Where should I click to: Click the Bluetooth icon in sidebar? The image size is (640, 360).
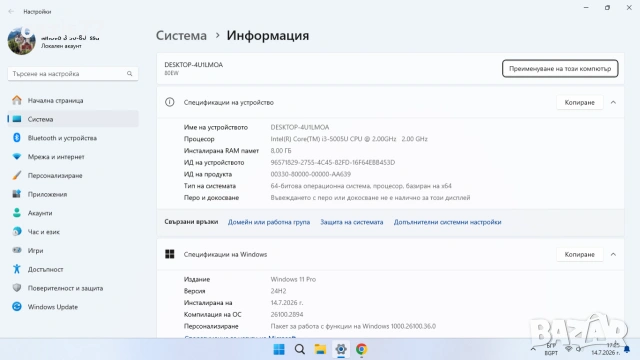point(17,138)
